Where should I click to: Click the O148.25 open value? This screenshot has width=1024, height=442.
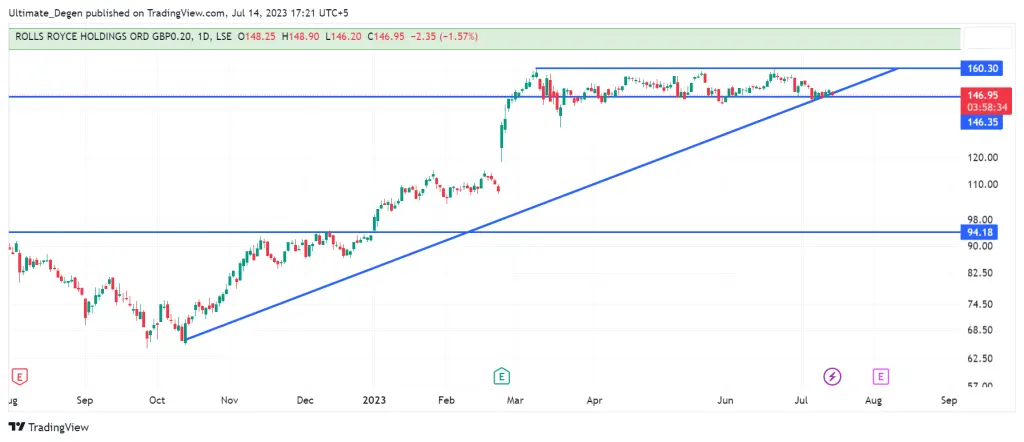click(x=258, y=37)
